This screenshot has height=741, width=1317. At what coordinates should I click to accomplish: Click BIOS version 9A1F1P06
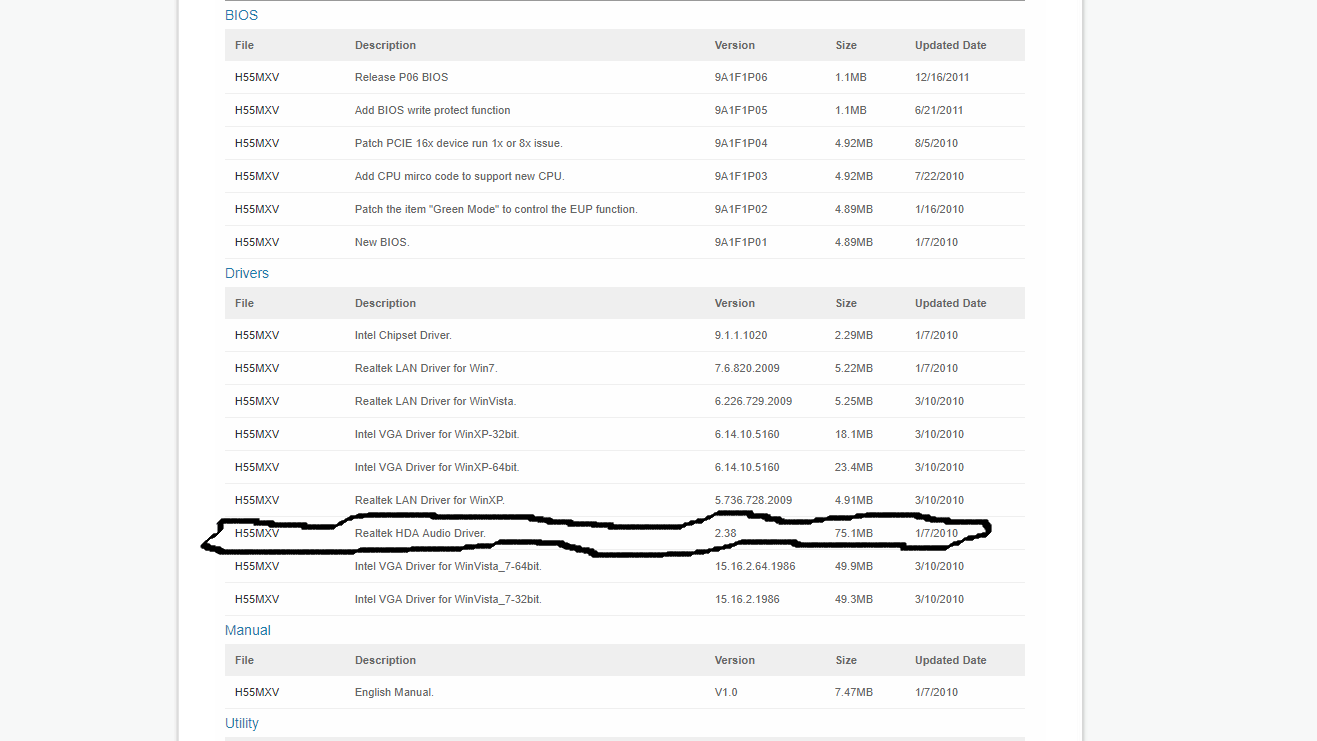(741, 77)
